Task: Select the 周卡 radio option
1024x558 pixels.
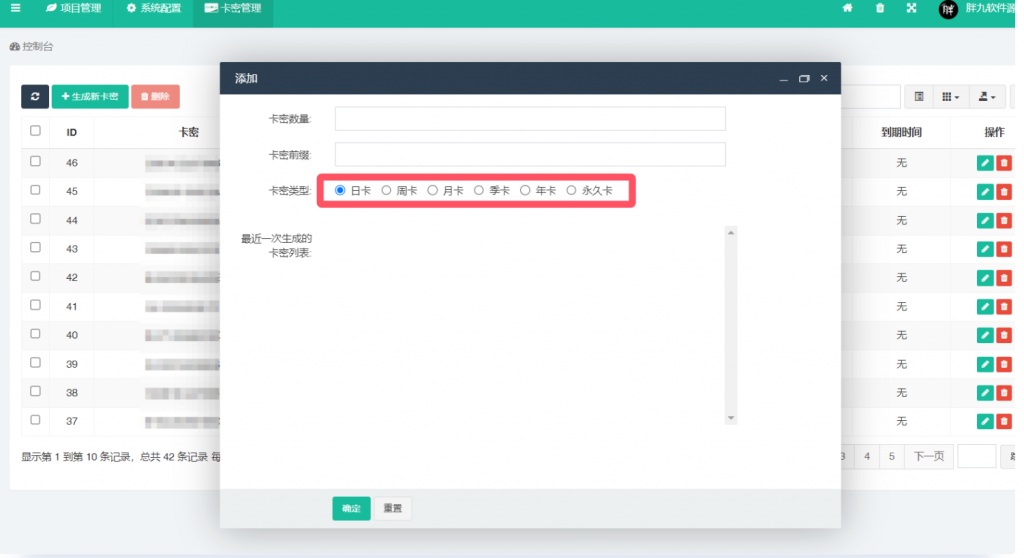Action: (386, 190)
